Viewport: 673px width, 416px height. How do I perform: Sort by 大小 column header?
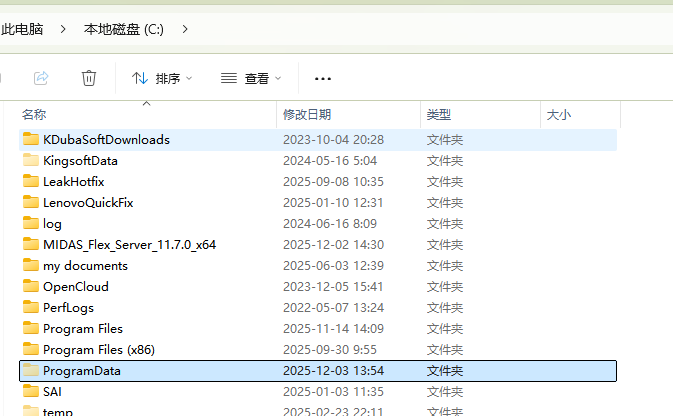(558, 115)
